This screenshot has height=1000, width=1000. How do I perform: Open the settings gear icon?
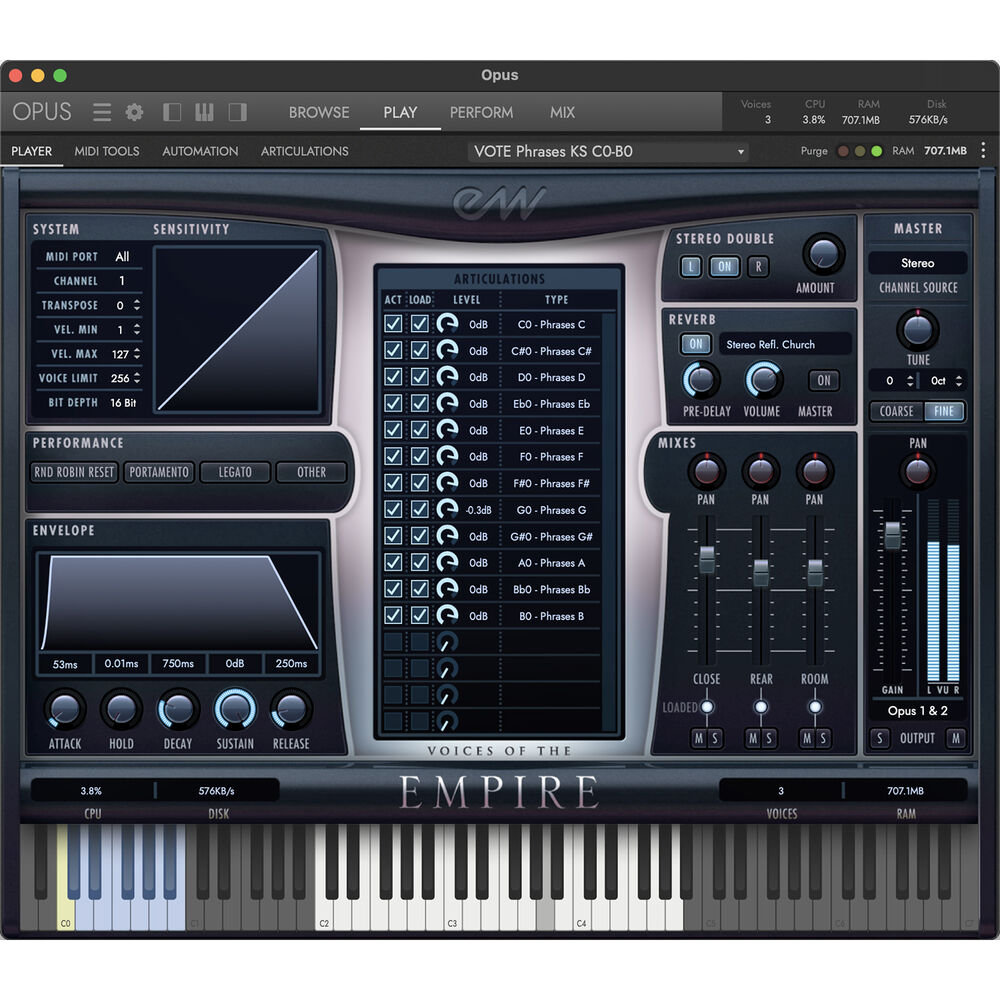[134, 112]
